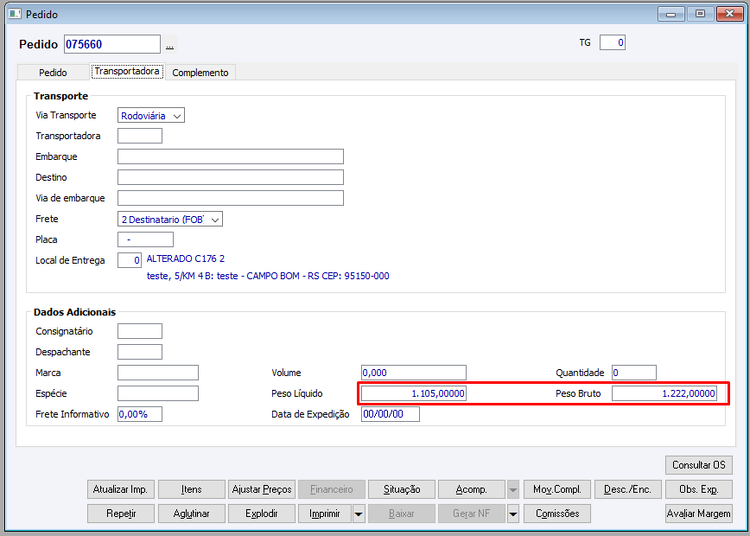750x536 pixels.
Task: Click the Ajustar Preços button
Action: pos(262,490)
